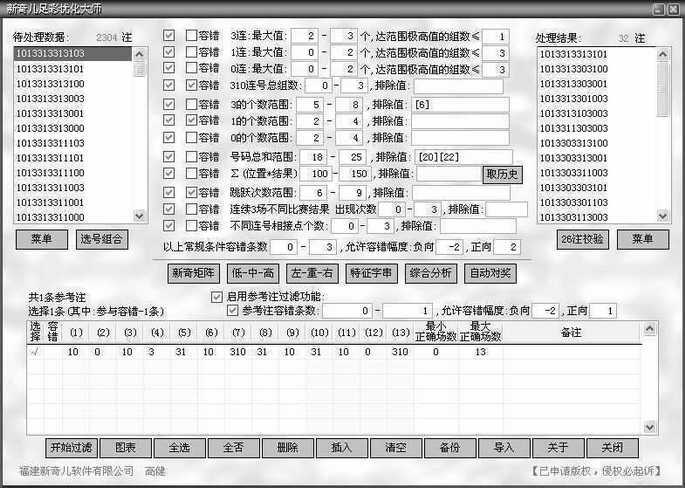Open the 菜单 beside 26注校验
This screenshot has height=488, width=685.
tap(642, 239)
